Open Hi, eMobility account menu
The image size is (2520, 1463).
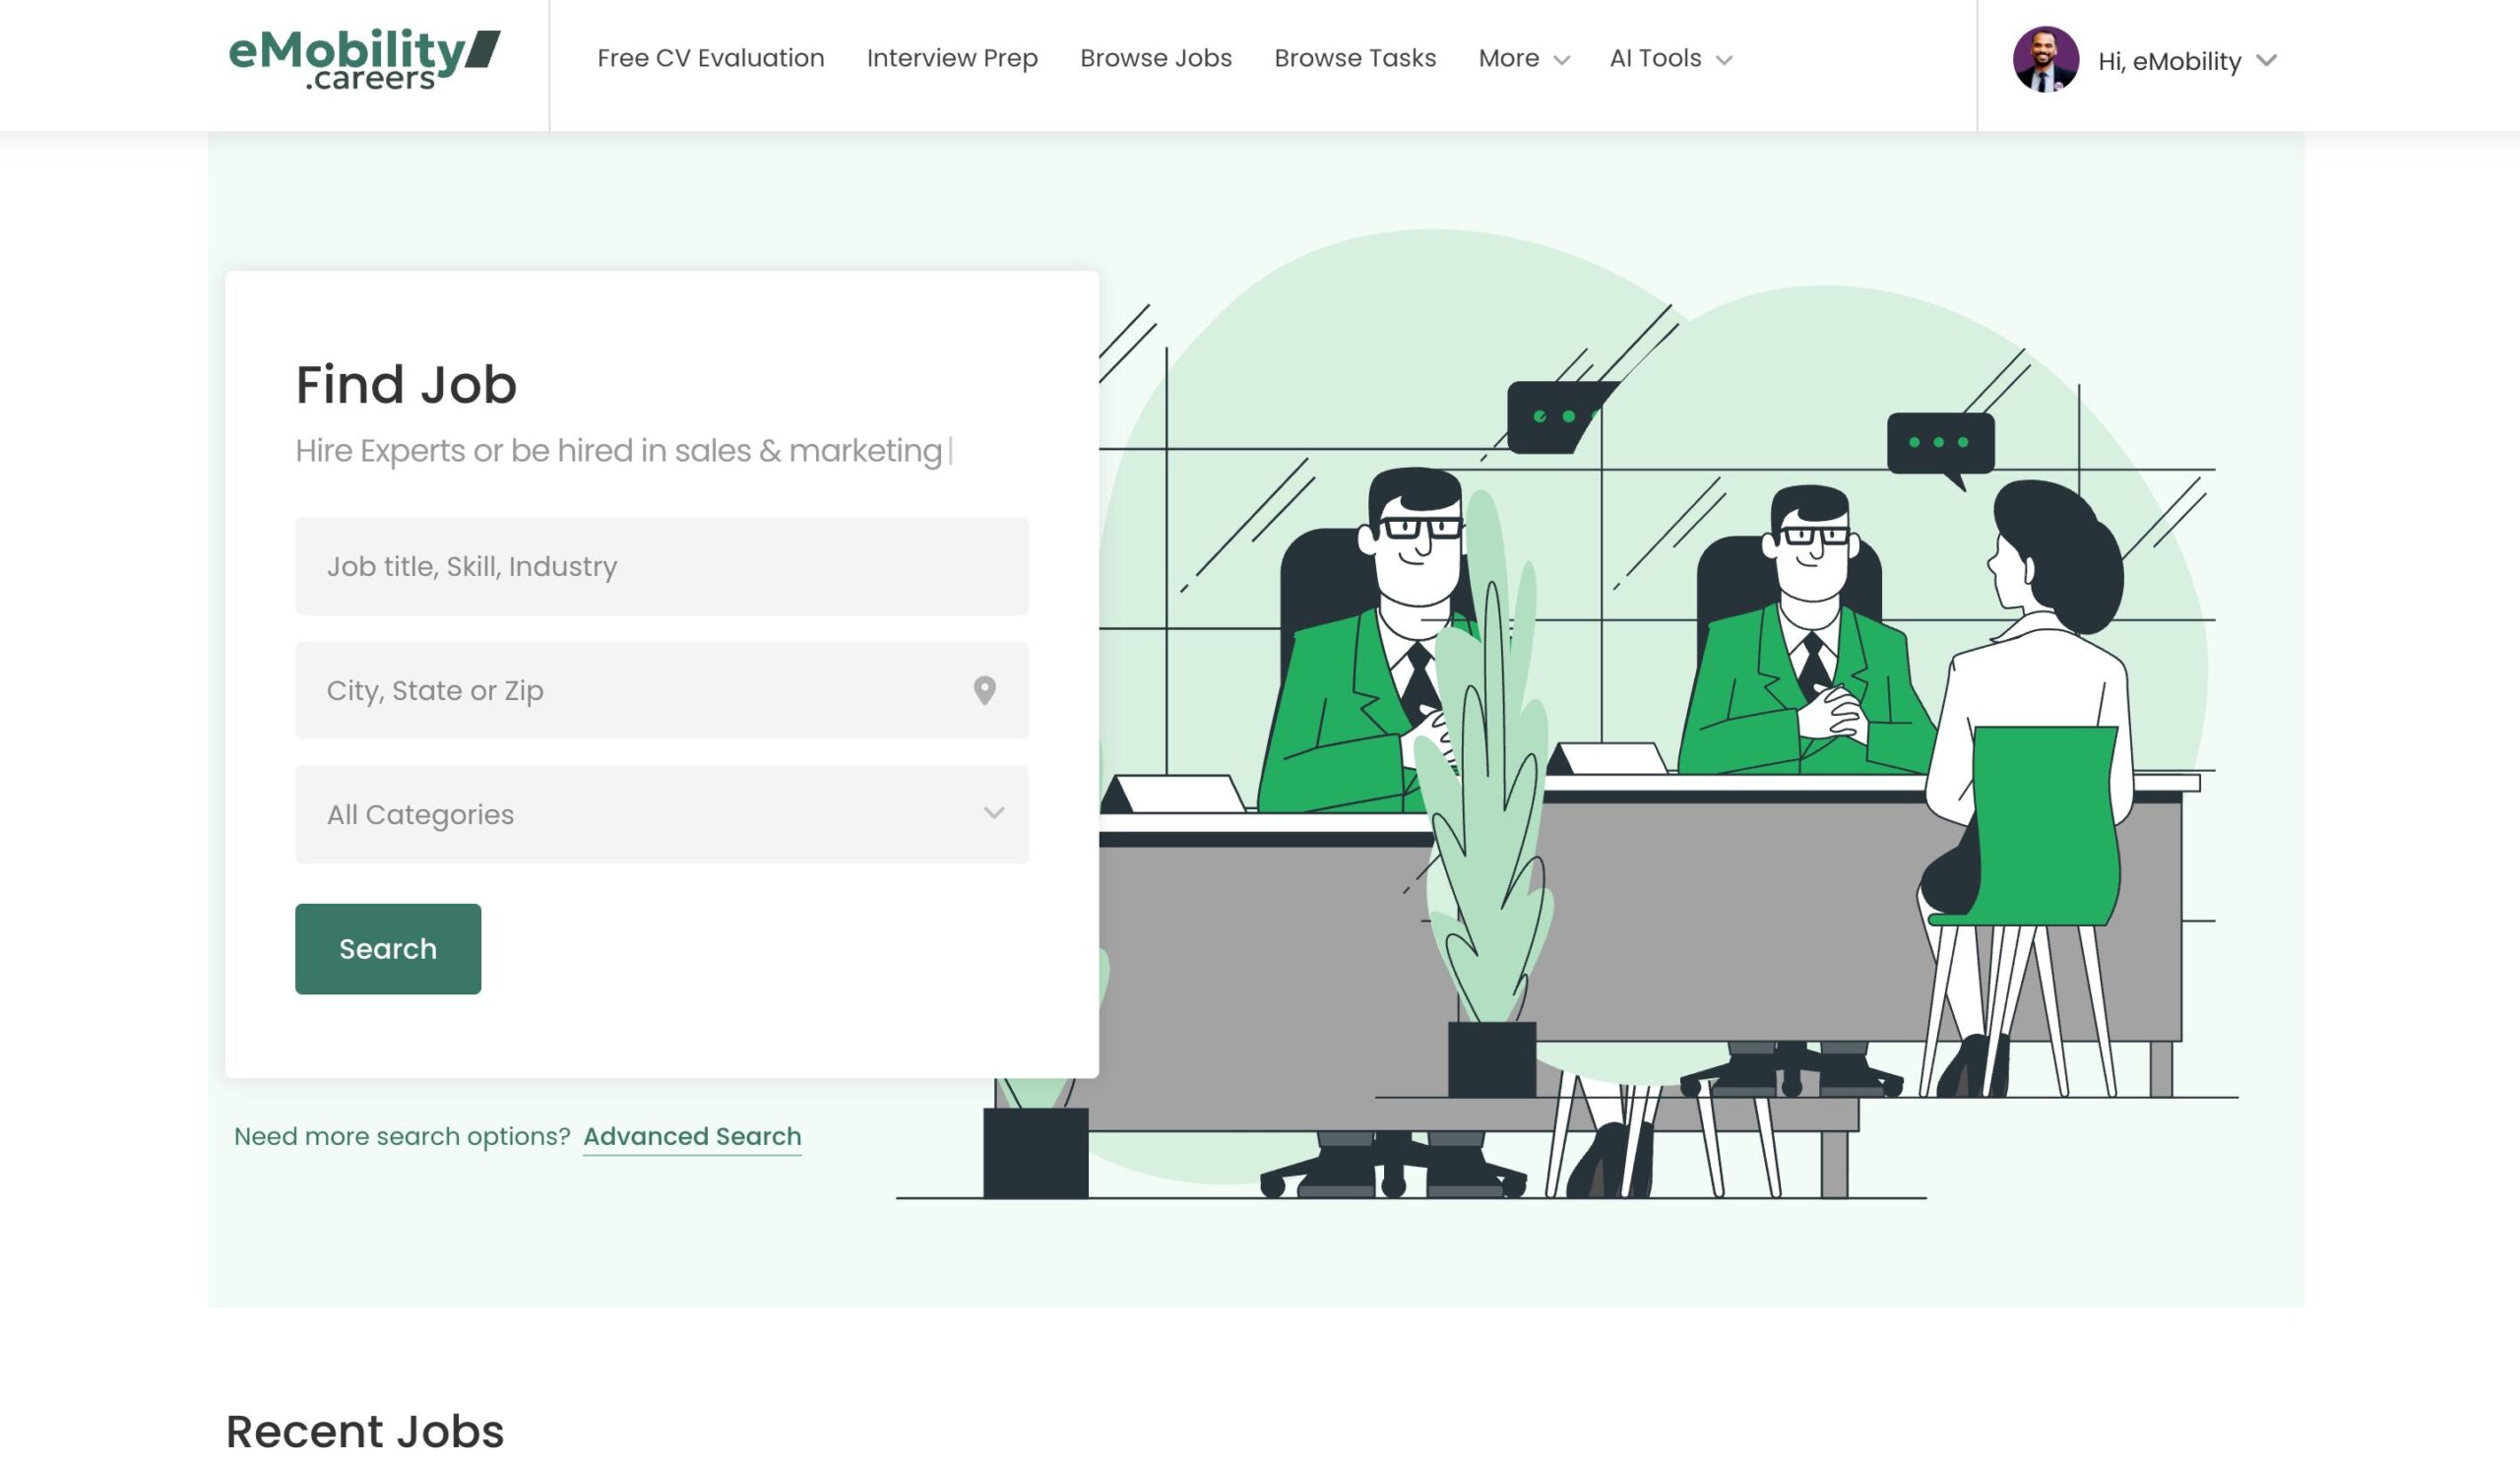tap(2168, 62)
